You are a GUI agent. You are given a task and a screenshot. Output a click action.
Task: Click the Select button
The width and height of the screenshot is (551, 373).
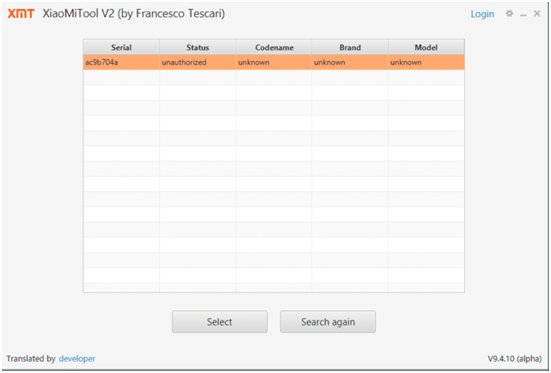click(x=220, y=322)
